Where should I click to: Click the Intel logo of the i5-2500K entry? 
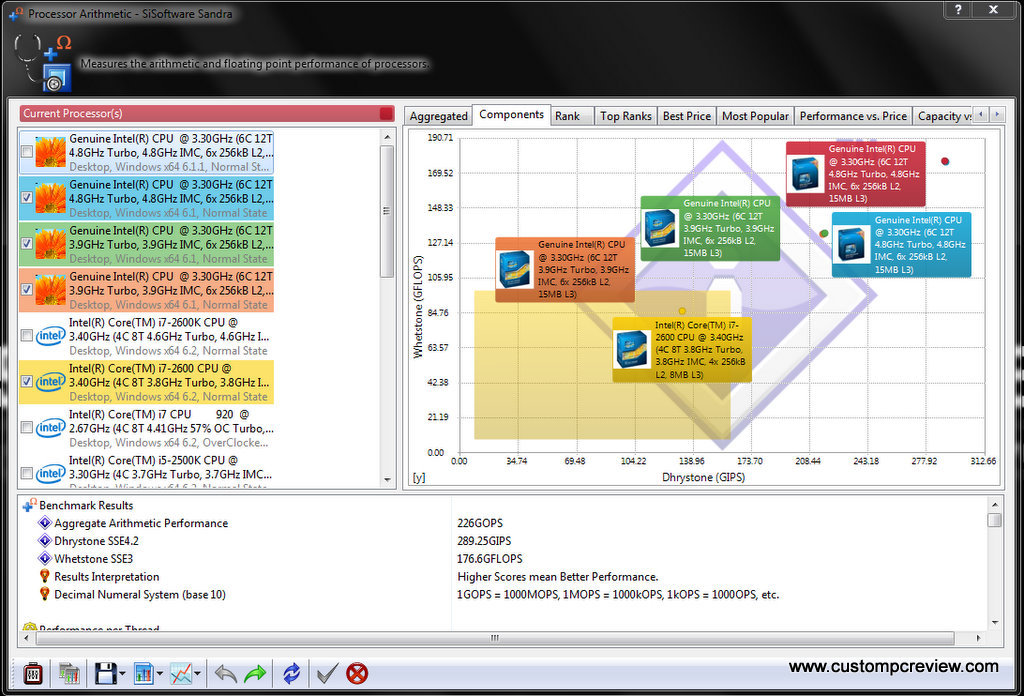[x=50, y=473]
